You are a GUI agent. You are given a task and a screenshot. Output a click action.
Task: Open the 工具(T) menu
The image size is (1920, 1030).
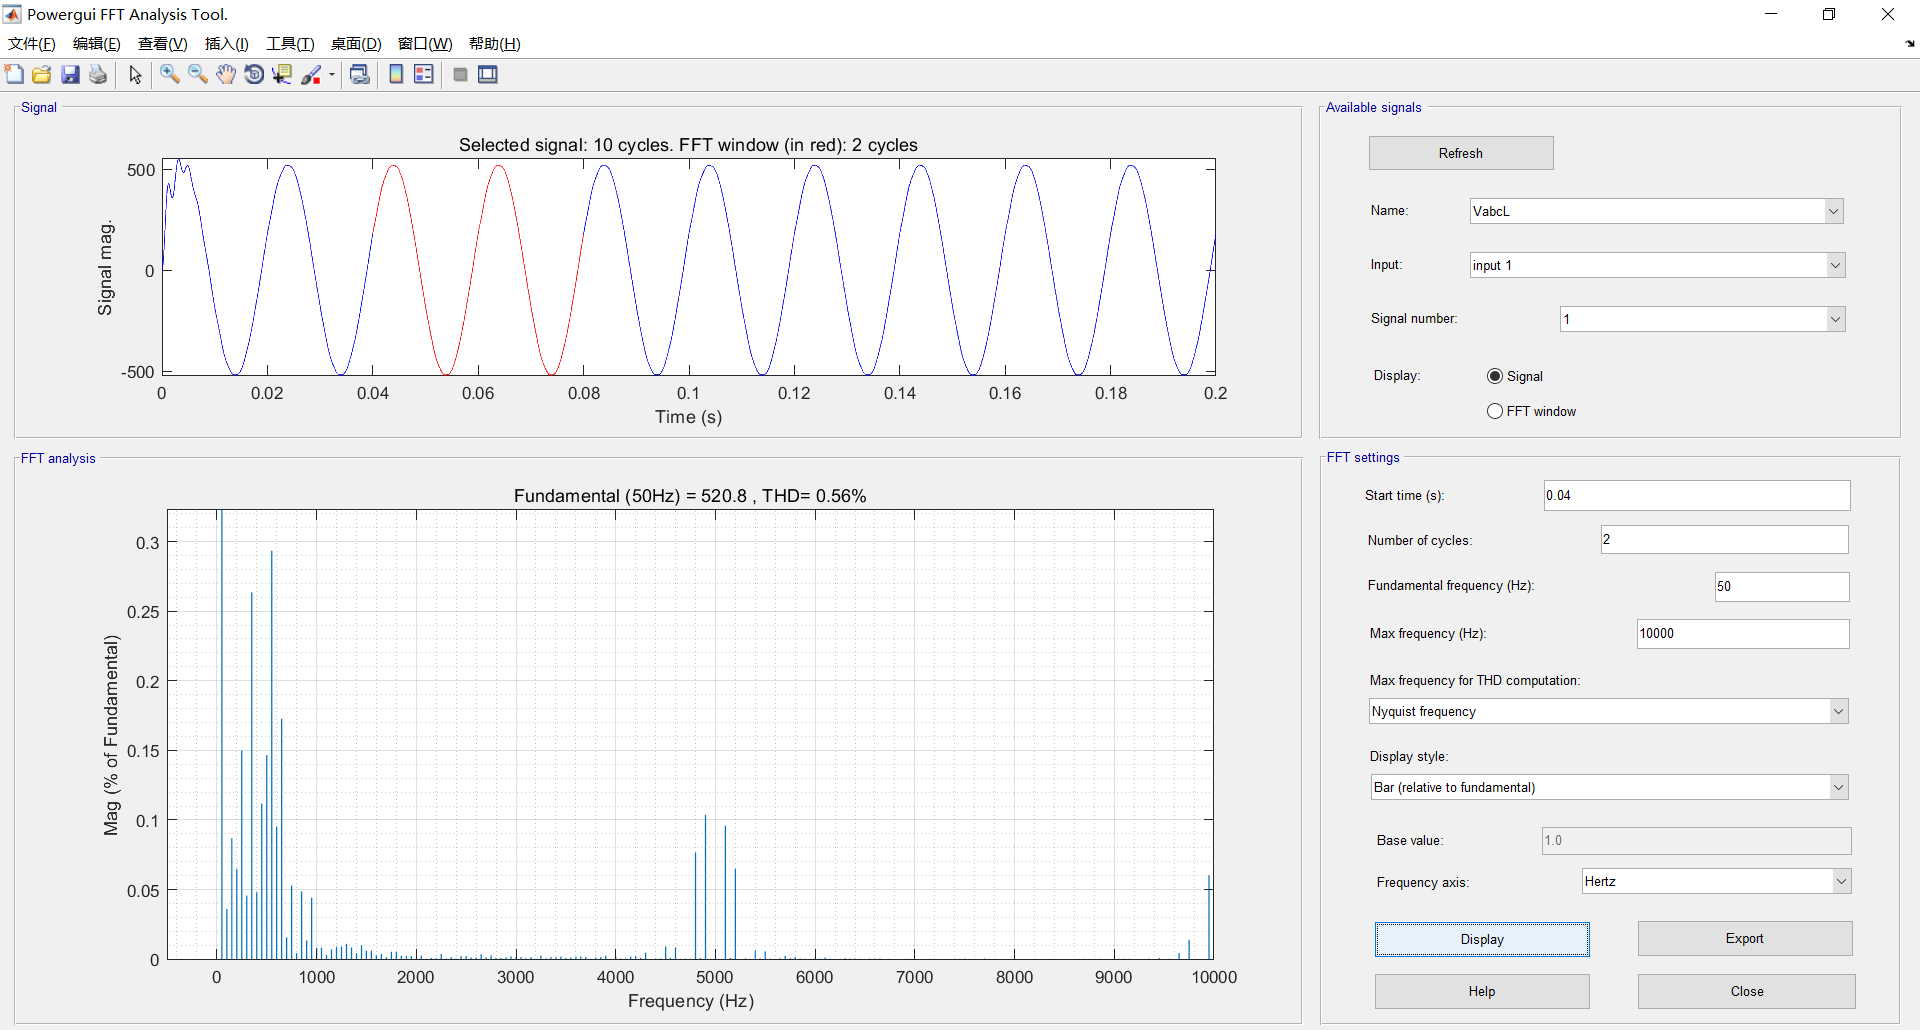coord(290,44)
